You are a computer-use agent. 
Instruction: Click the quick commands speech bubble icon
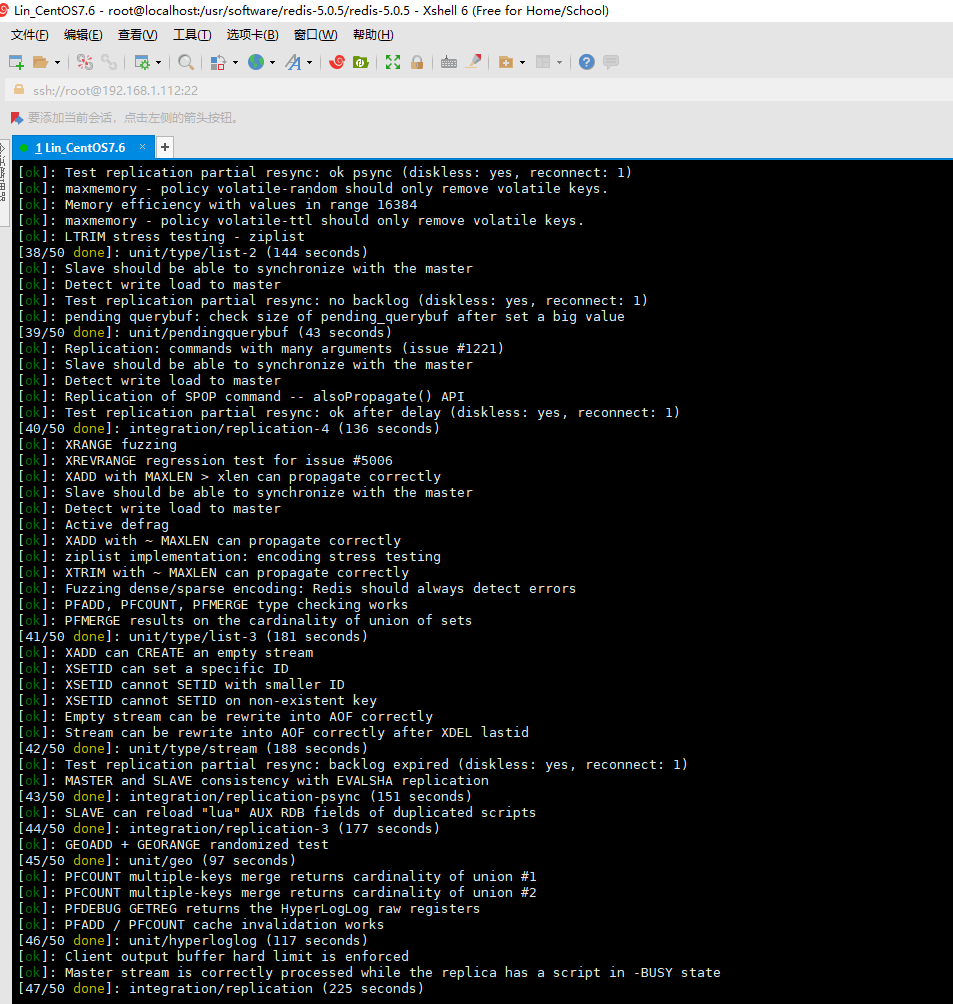click(610, 62)
